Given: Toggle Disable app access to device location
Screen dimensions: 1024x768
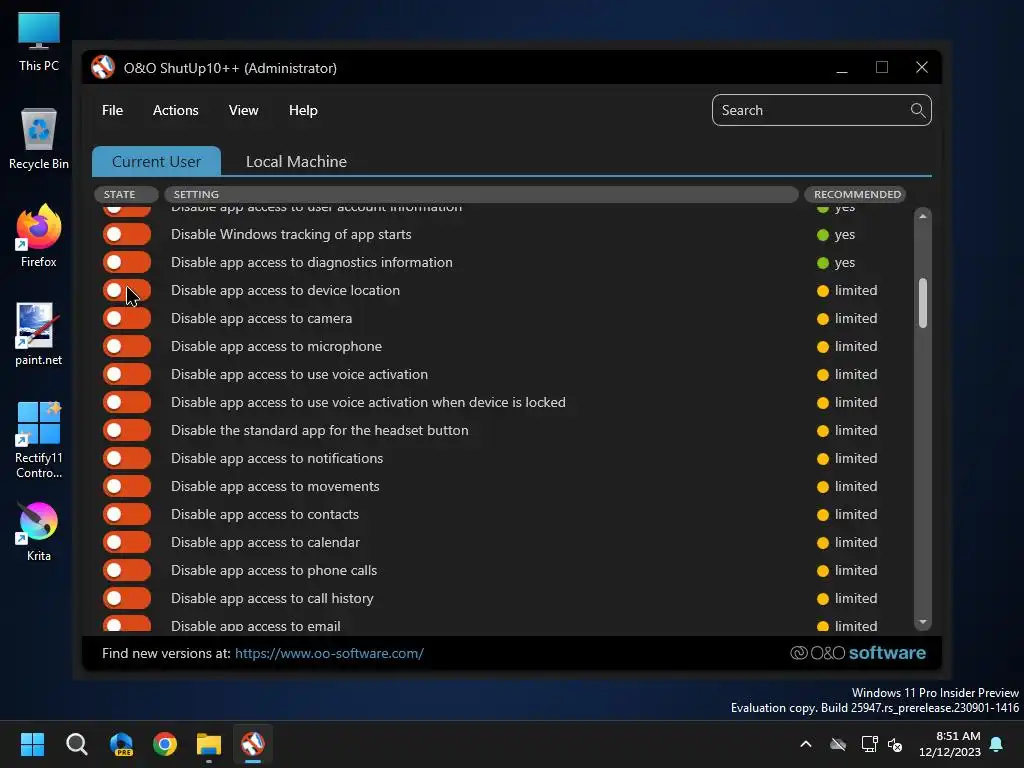Looking at the screenshot, I should (127, 291).
